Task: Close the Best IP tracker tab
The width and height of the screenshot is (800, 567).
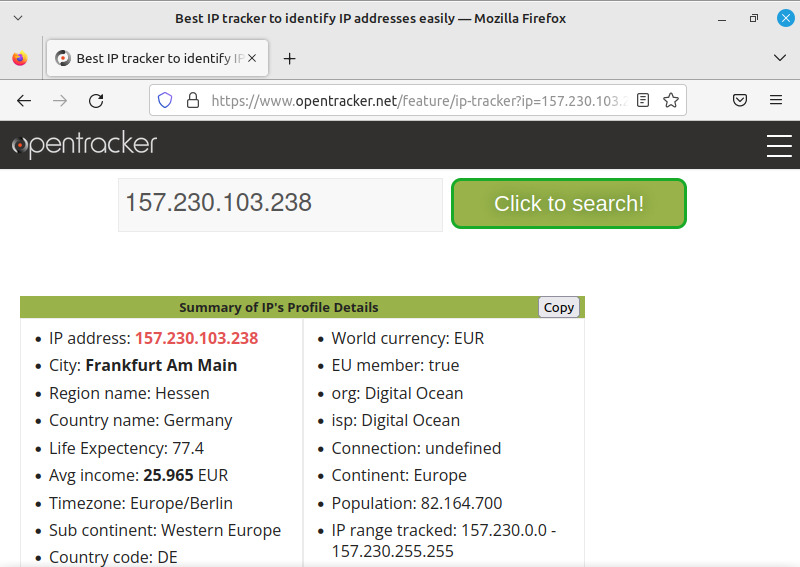Action: coord(252,58)
